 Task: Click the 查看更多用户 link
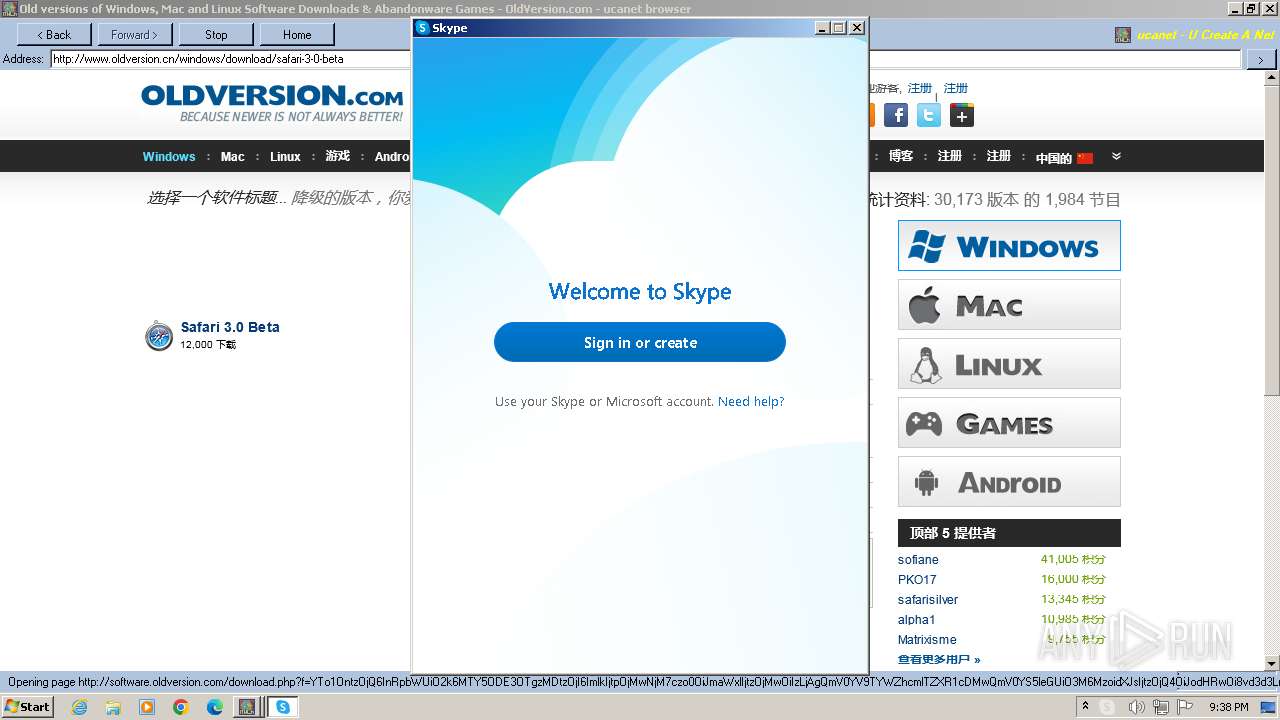tap(939, 660)
